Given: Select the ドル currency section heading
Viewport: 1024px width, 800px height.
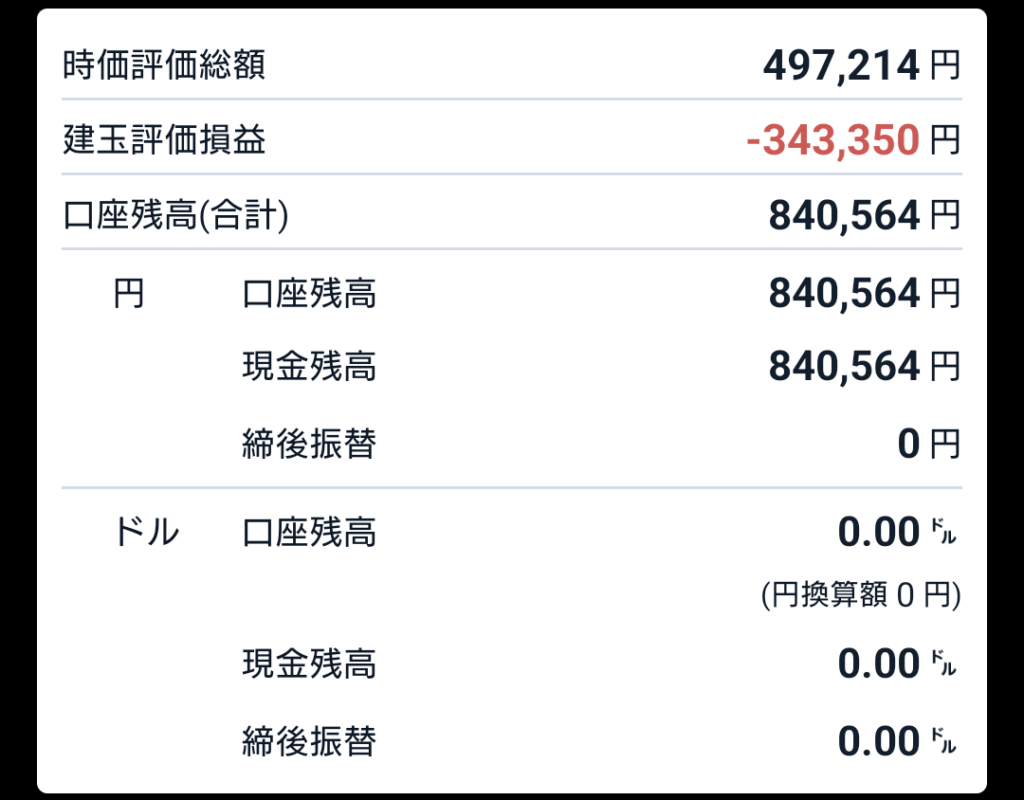Looking at the screenshot, I should [147, 532].
